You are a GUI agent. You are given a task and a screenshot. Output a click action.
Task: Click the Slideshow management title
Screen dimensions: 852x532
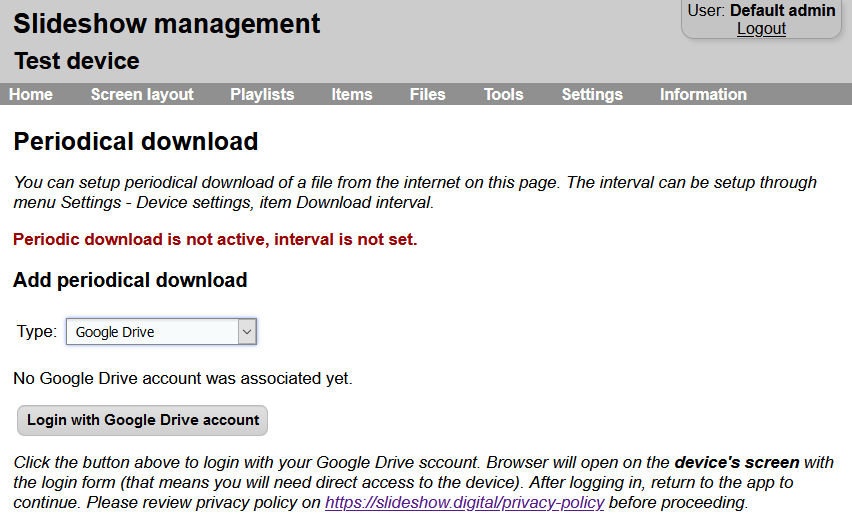(x=167, y=24)
